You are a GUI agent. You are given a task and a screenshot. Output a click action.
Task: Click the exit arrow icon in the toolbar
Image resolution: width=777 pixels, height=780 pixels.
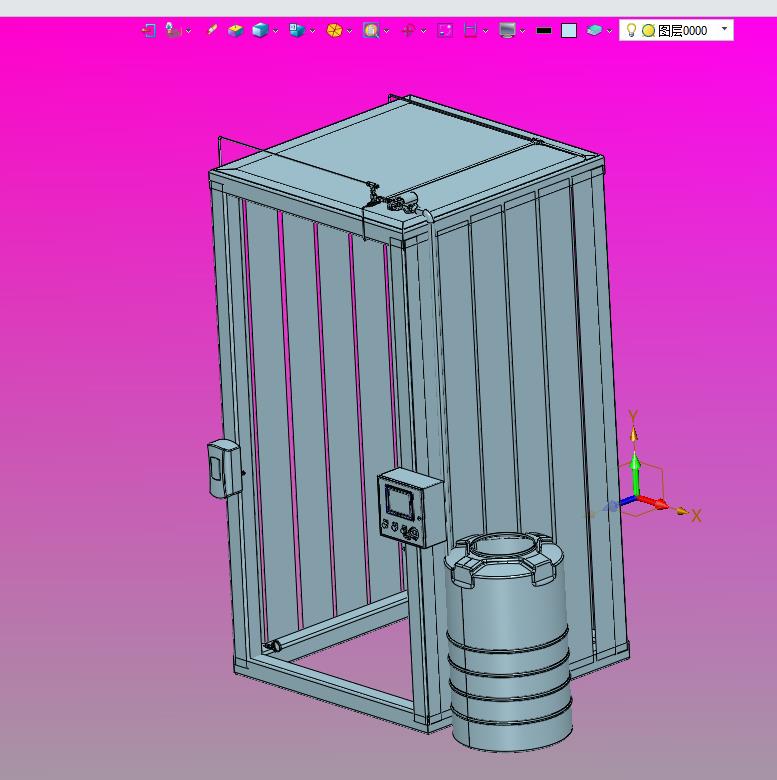tap(148, 31)
